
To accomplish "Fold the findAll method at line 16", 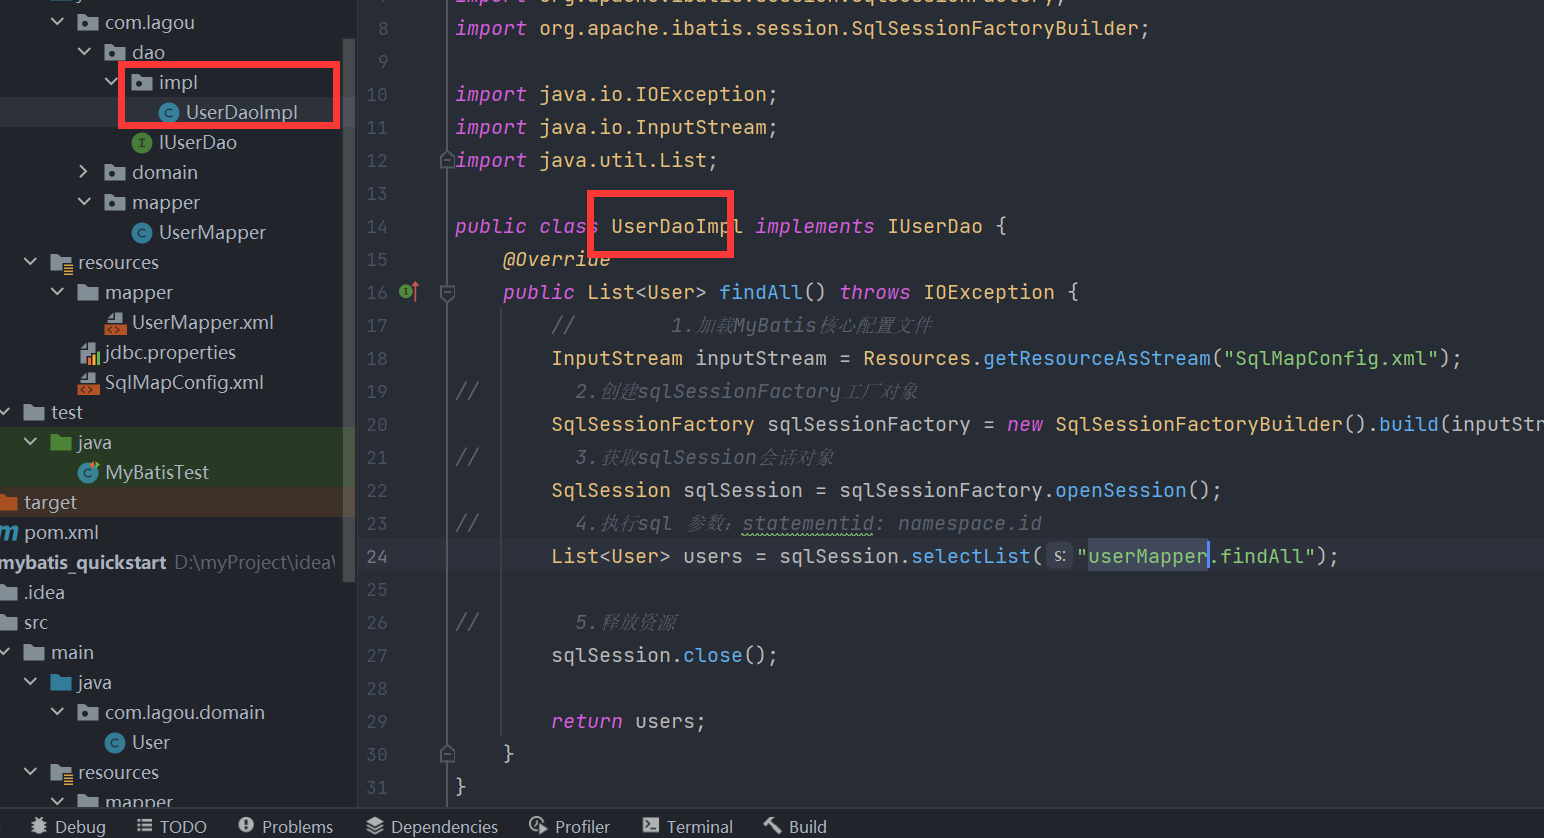I will (x=447, y=293).
